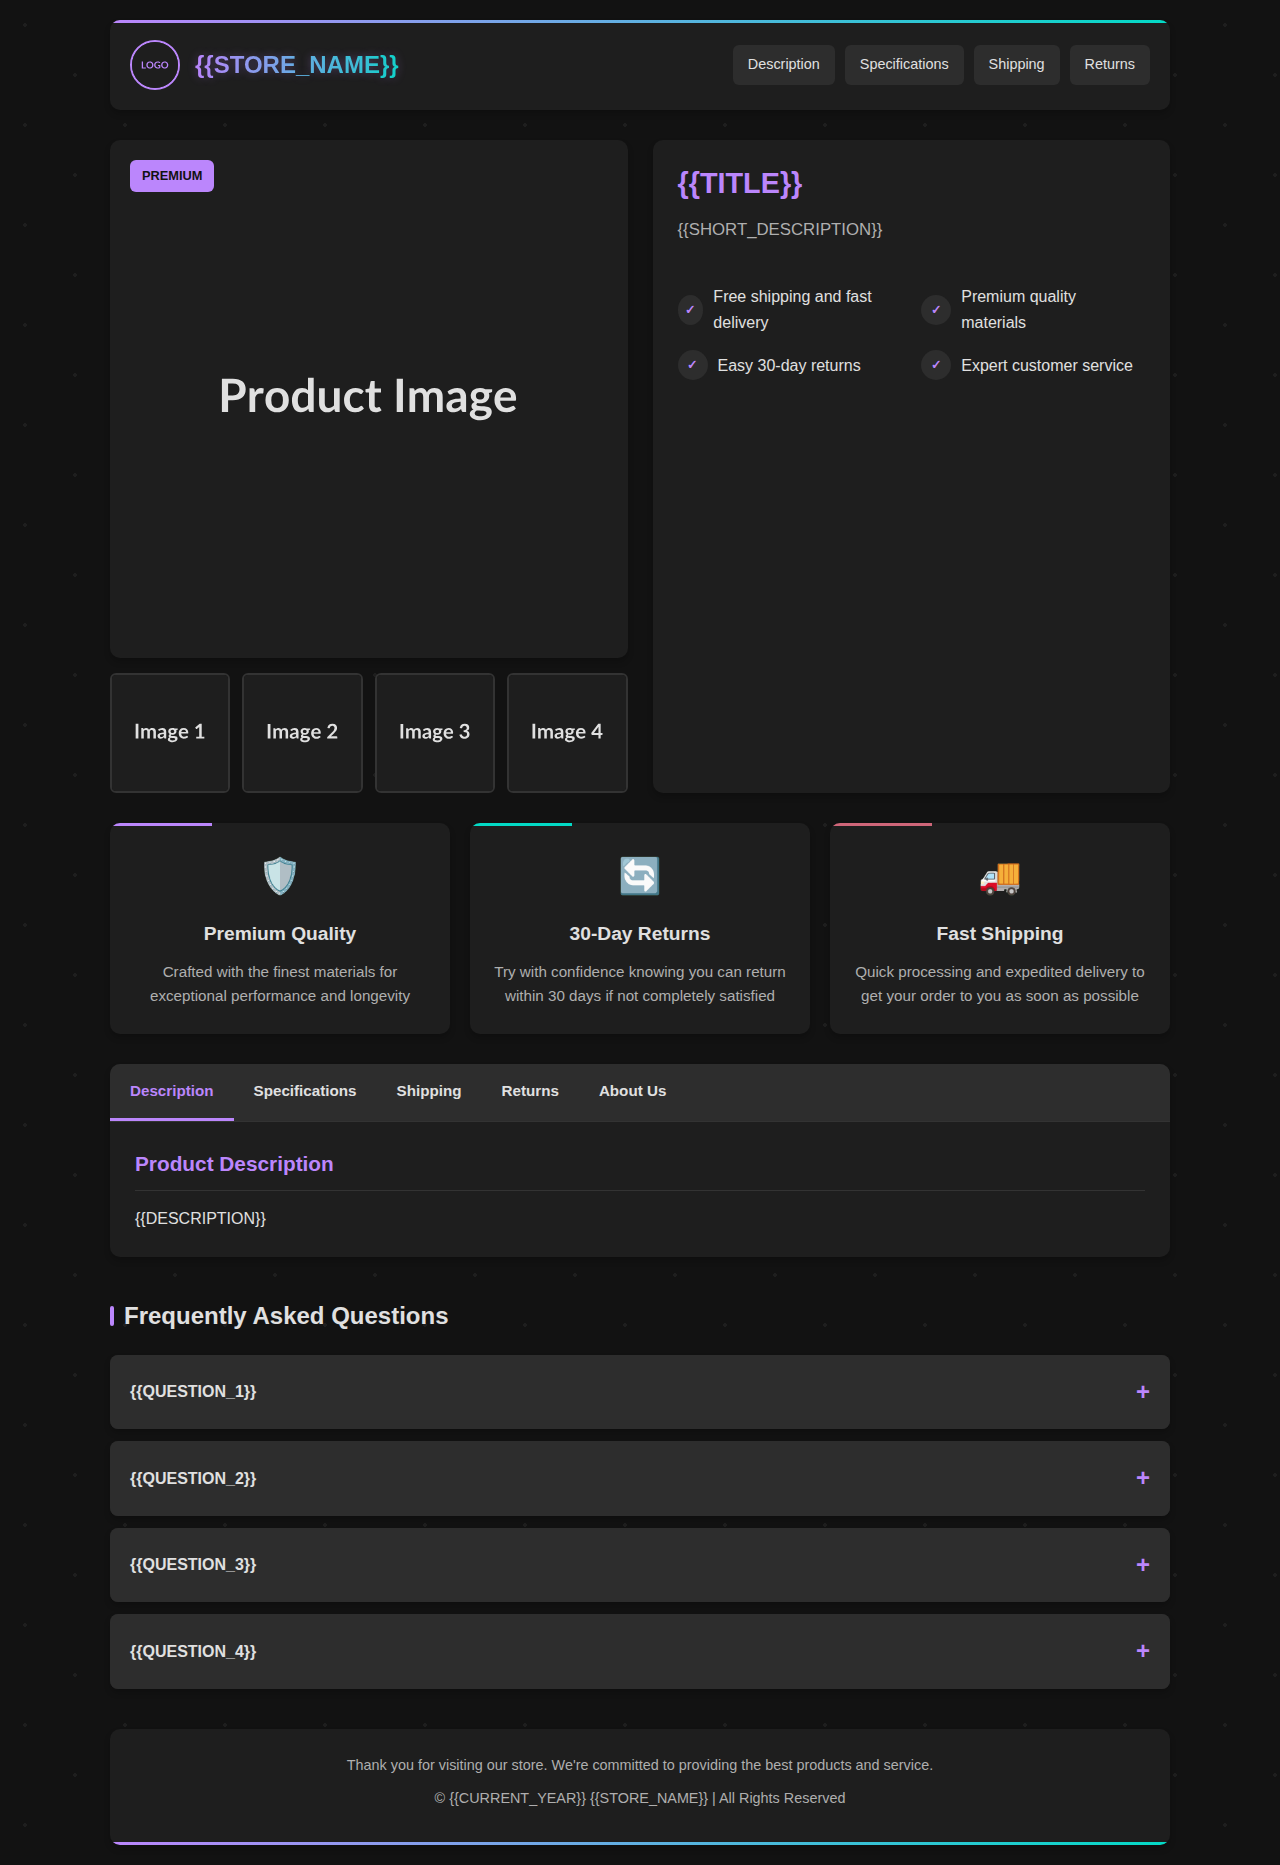
Task: Open the QUESTION_3 accordion row
Action: [x=640, y=1565]
